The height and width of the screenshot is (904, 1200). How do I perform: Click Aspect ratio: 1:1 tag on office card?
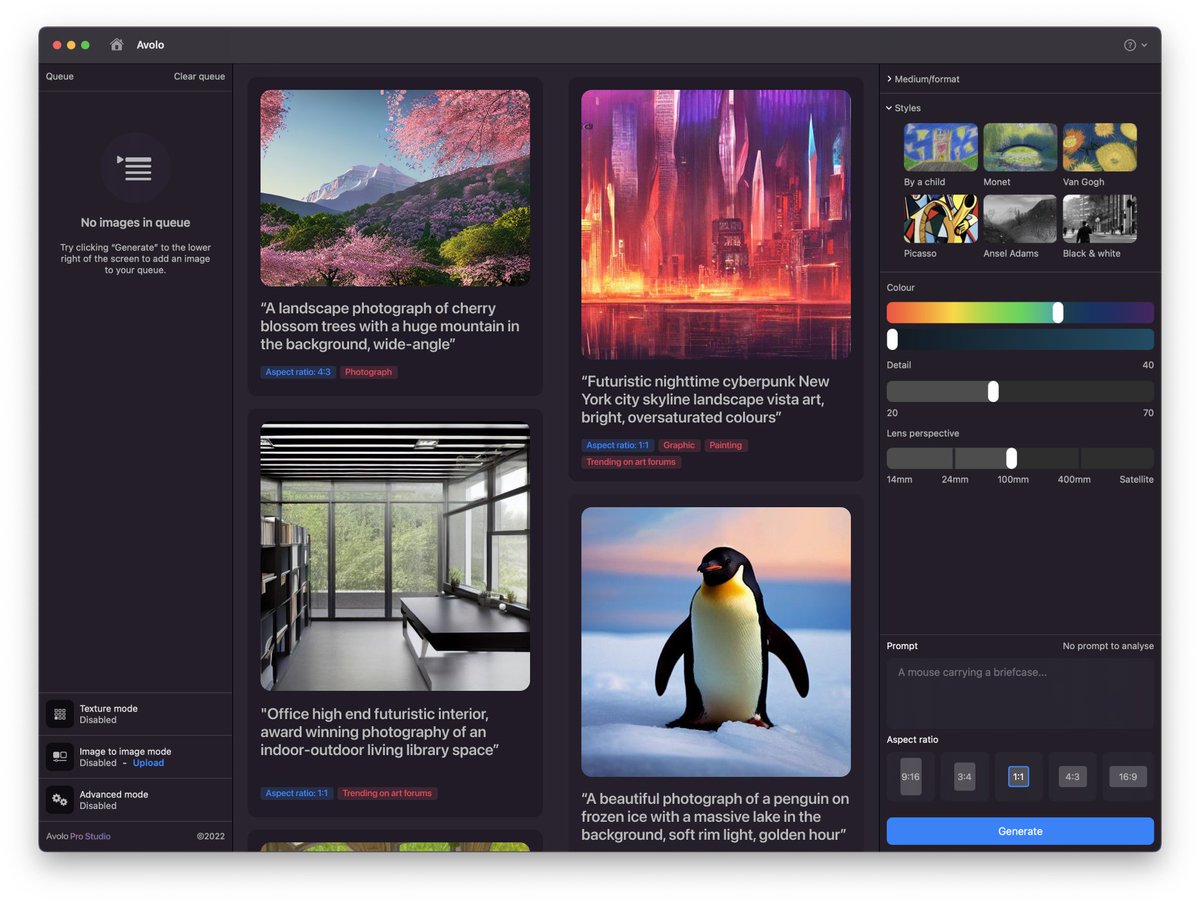tap(297, 793)
